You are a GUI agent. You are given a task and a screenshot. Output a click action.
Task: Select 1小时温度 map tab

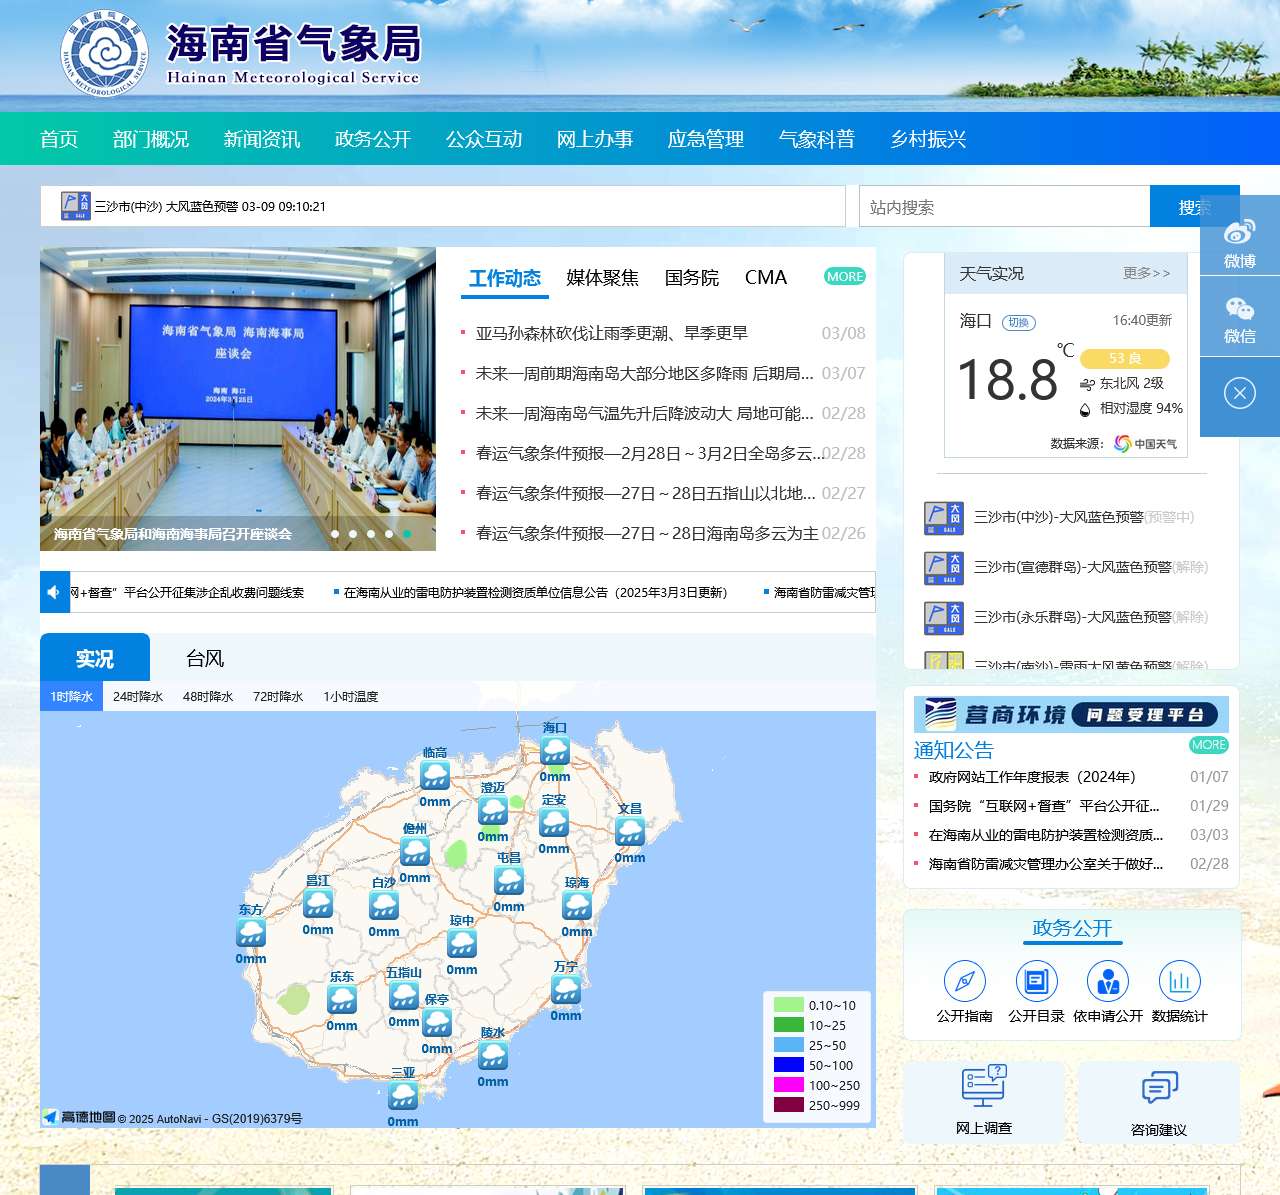click(351, 697)
